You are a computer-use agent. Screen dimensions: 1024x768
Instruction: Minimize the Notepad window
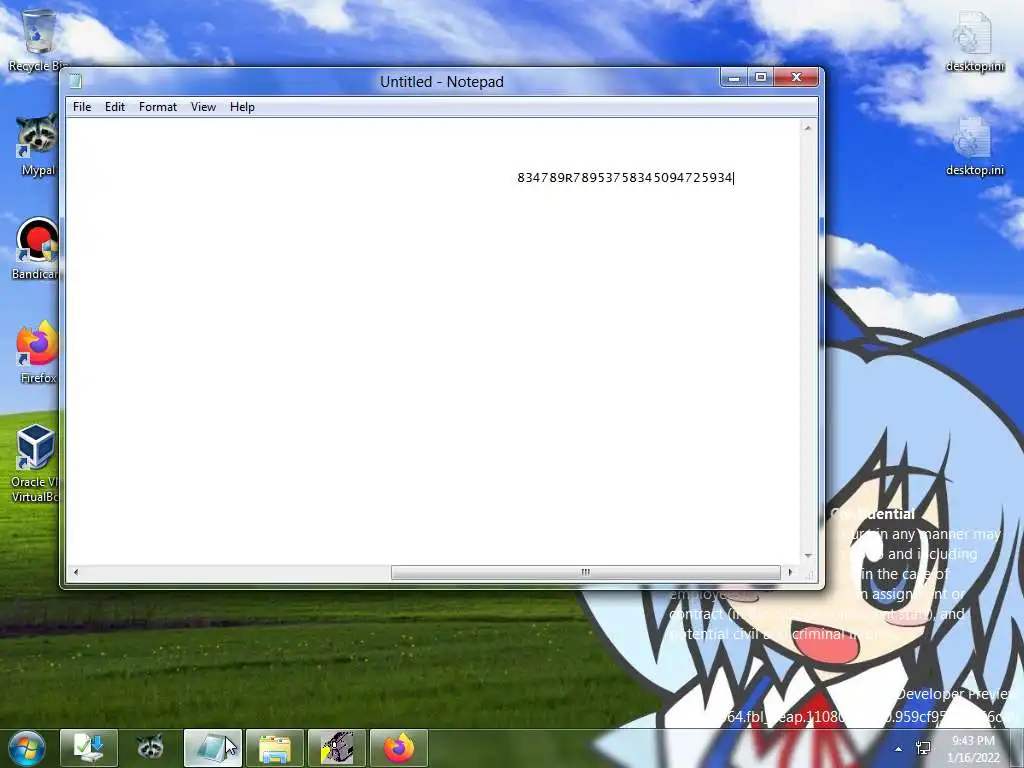734,78
